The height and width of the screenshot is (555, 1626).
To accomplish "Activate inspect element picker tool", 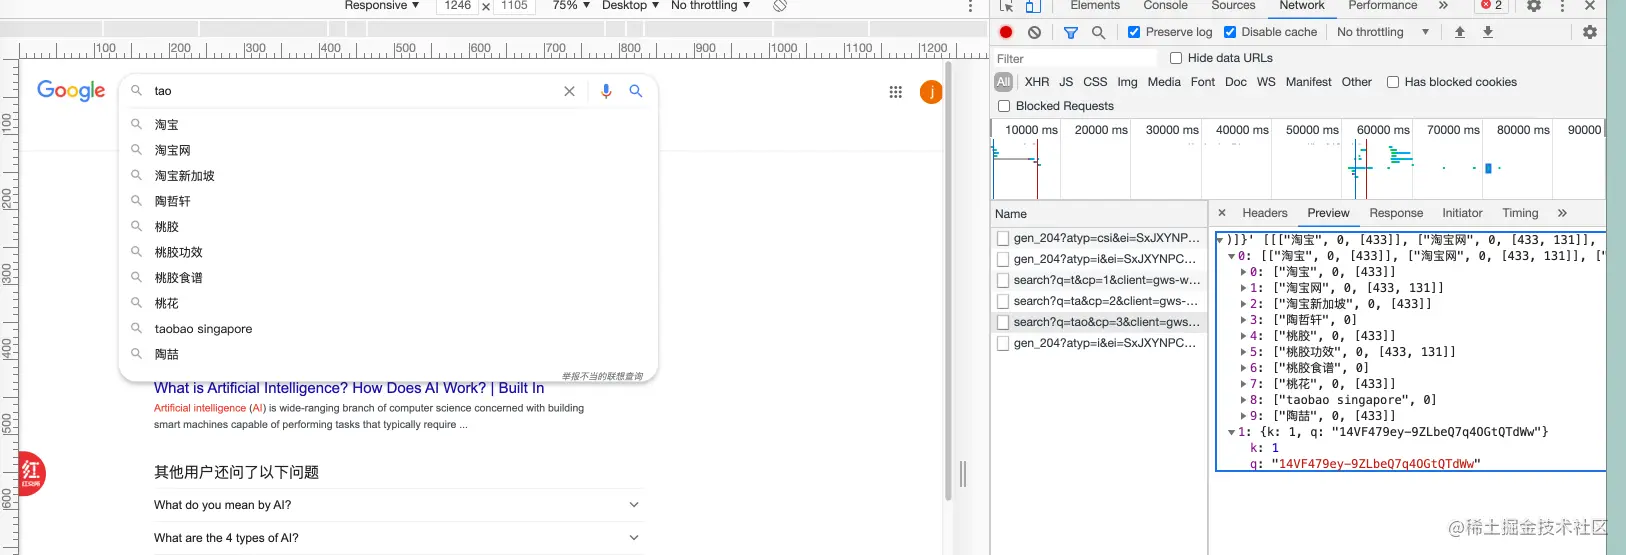I will coord(1007,6).
